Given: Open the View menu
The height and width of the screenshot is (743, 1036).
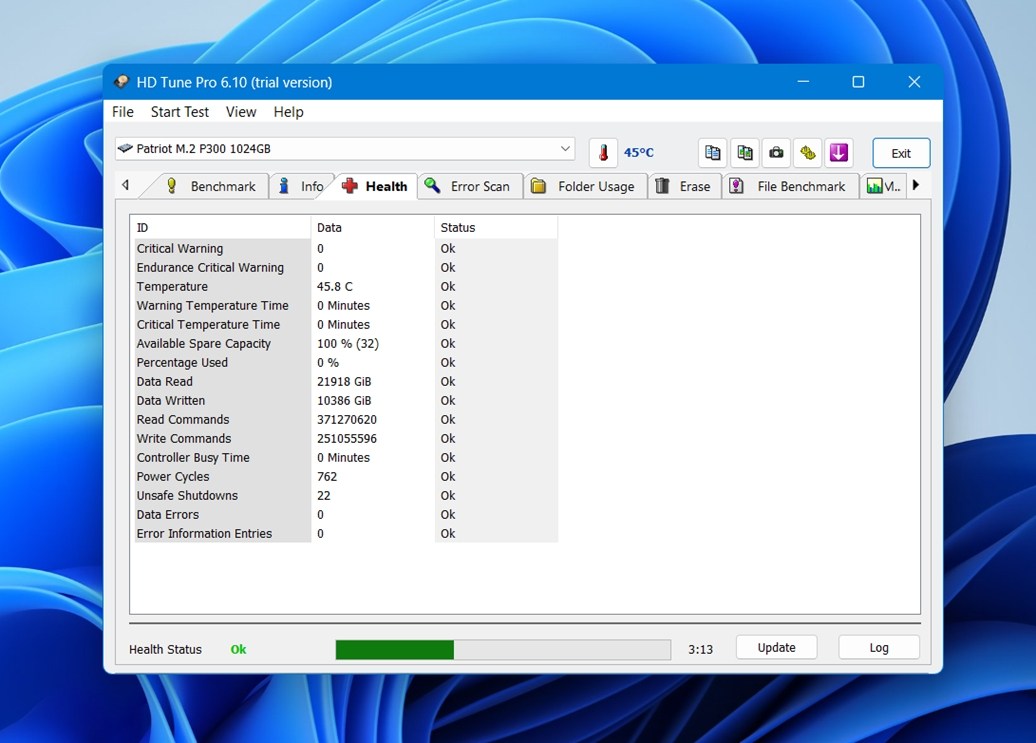Looking at the screenshot, I should 241,112.
